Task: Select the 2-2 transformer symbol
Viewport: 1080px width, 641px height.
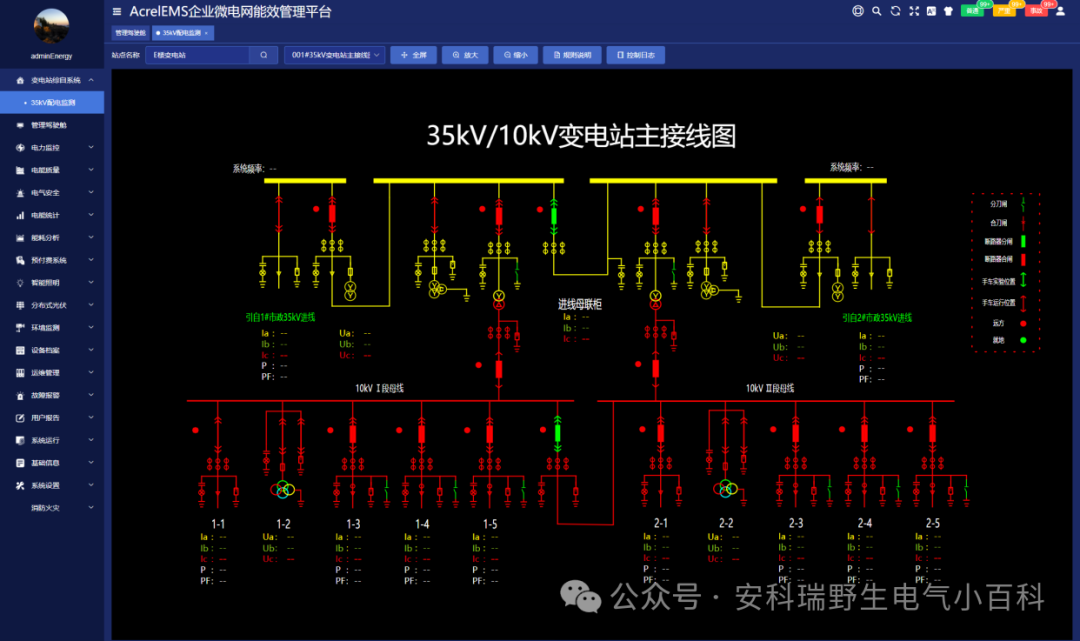Action: click(x=725, y=489)
